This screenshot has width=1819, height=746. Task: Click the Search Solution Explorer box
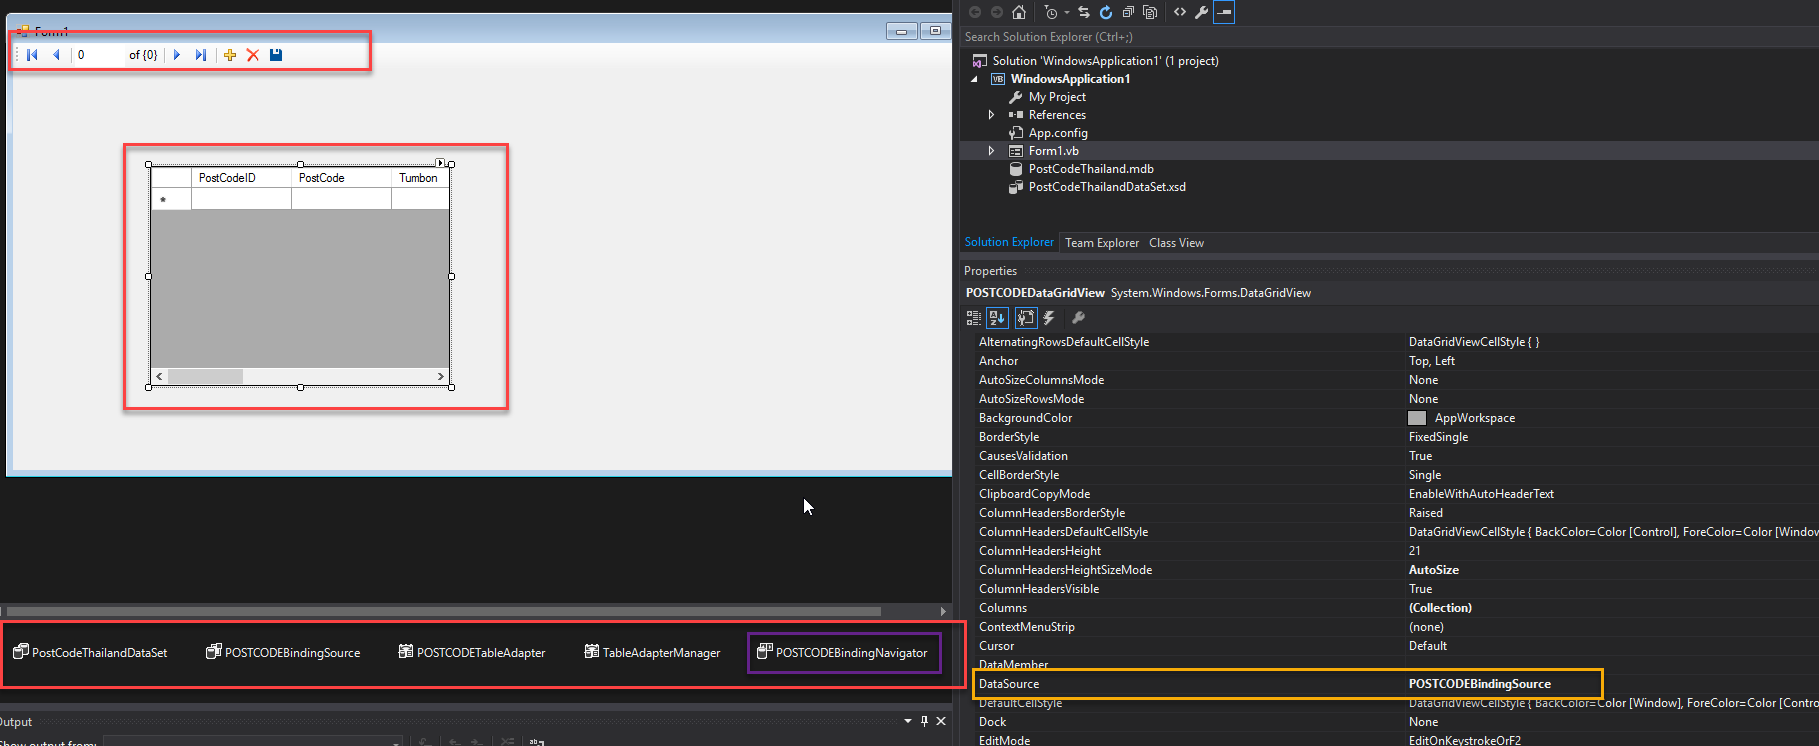tap(1388, 37)
